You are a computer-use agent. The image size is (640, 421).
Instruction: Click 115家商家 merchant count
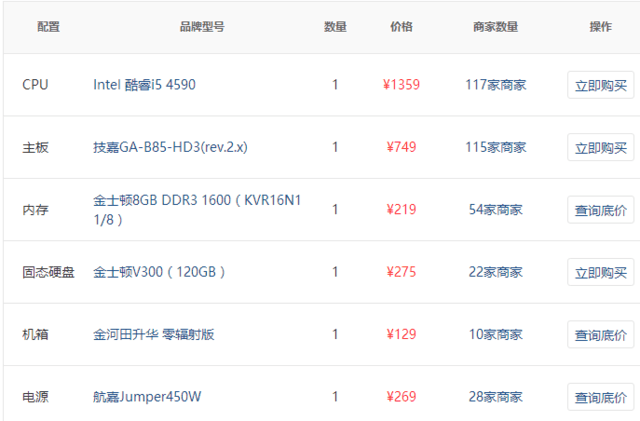(496, 147)
